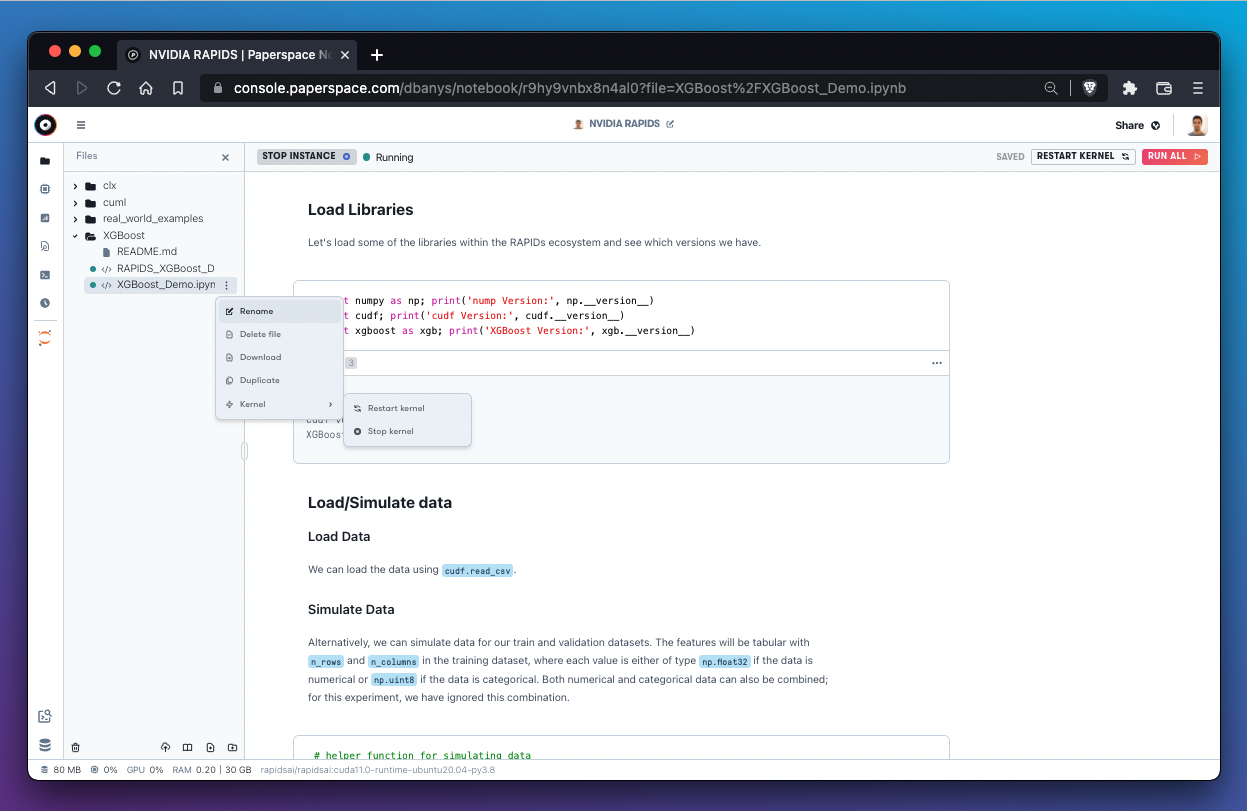Close the NVIDIA RAPIDS browser tab
Image resolution: width=1247 pixels, height=811 pixels.
pyautogui.click(x=345, y=55)
